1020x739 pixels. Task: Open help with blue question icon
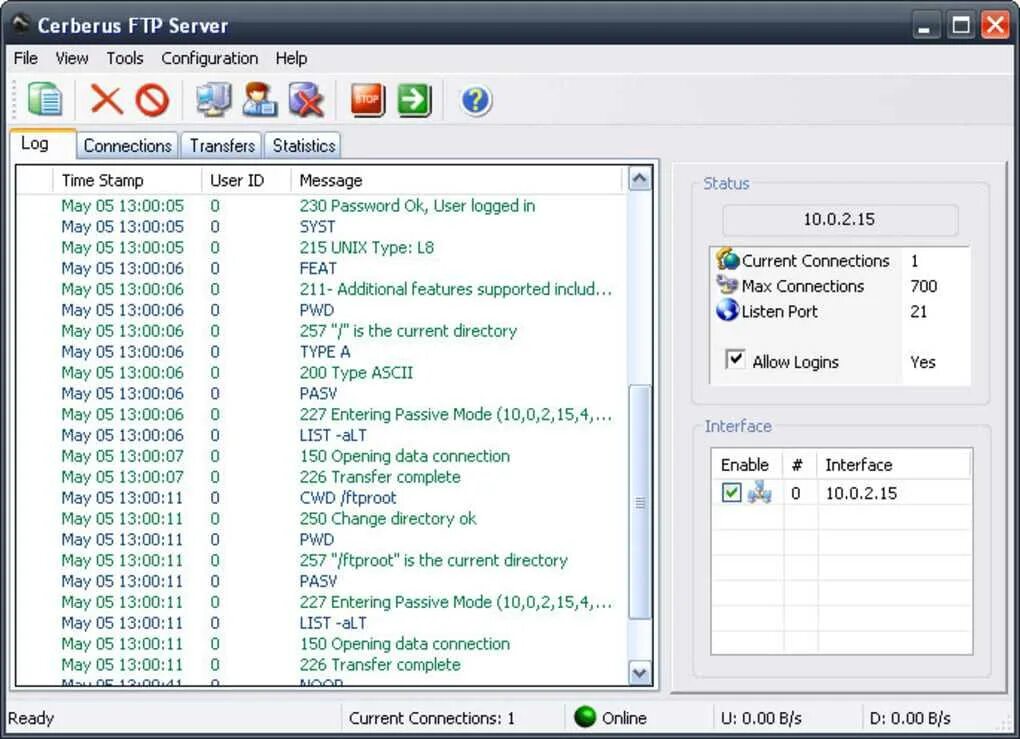[x=476, y=100]
